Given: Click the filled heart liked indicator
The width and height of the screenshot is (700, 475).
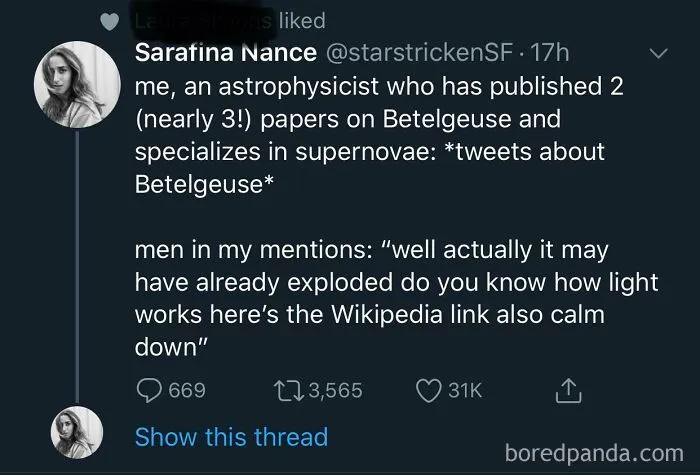Looking at the screenshot, I should click(x=110, y=21).
